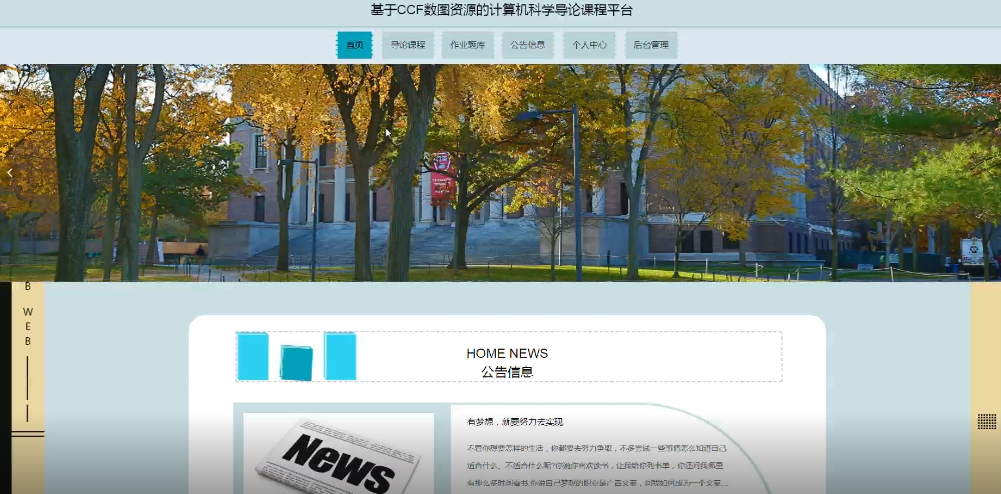Viewport: 1001px width, 494px height.
Task: Show the previous carousel banner image
Action: [x=10, y=173]
